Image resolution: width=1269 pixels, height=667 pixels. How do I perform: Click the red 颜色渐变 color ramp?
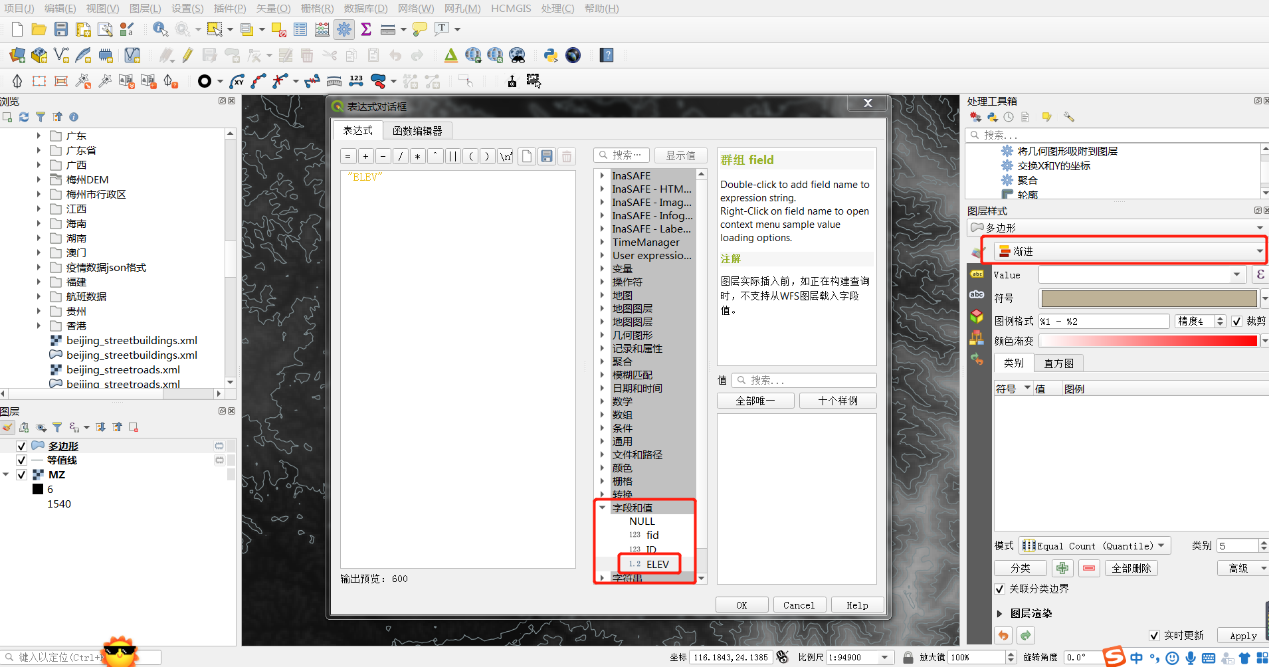1146,341
